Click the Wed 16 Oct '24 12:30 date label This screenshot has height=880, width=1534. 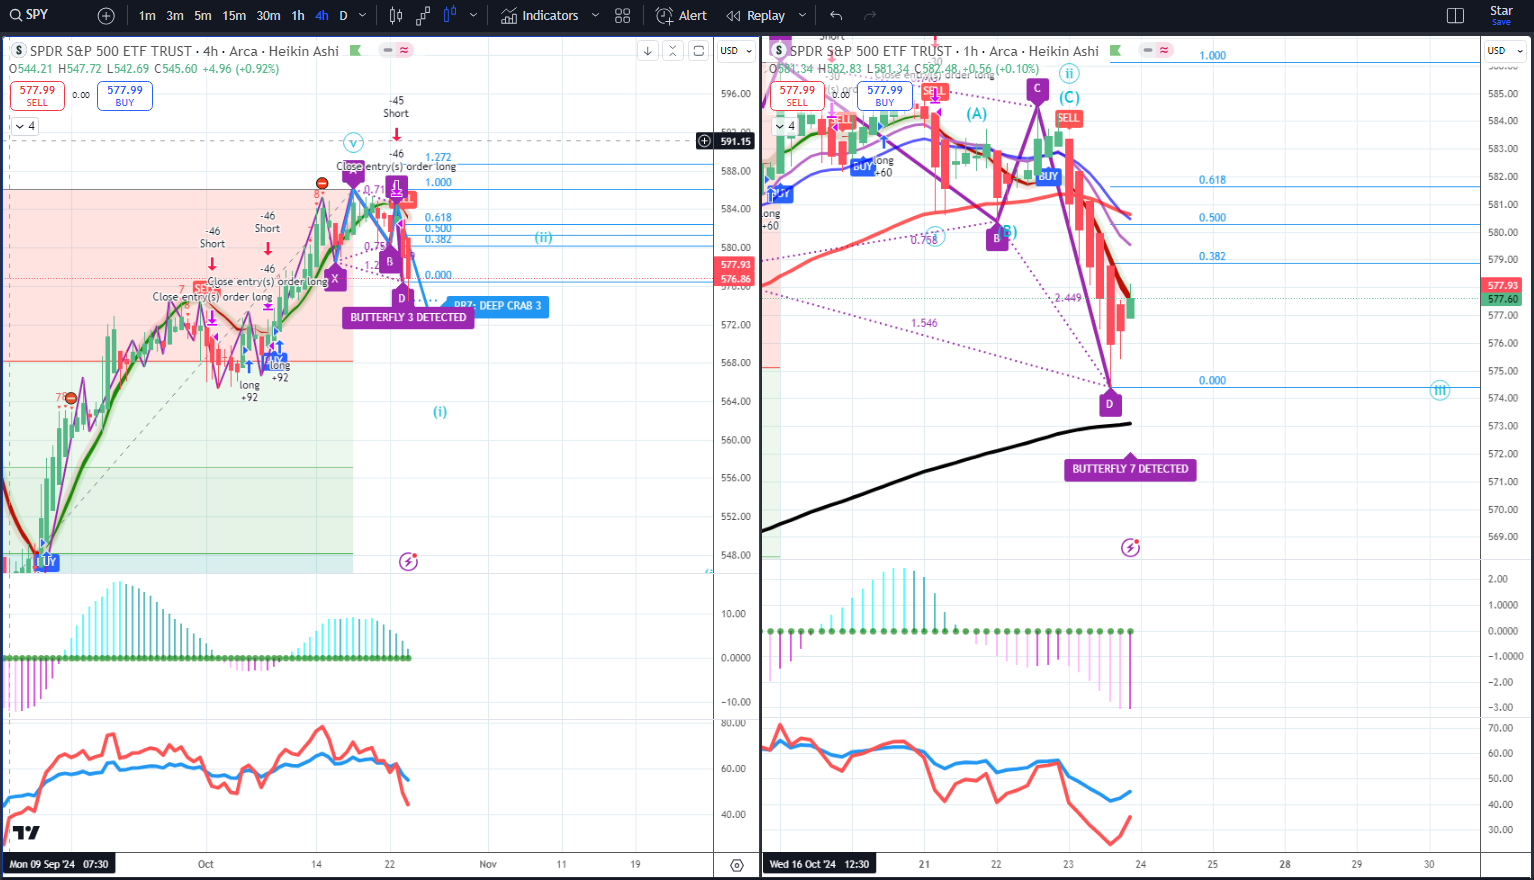[818, 864]
